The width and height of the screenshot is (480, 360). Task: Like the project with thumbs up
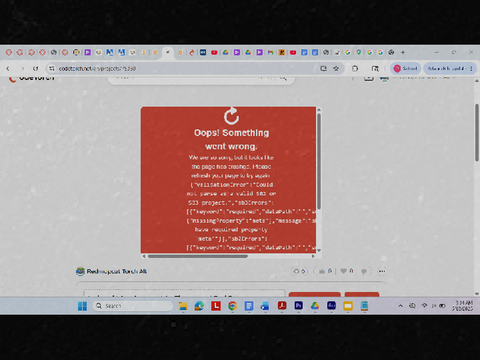[322, 271]
